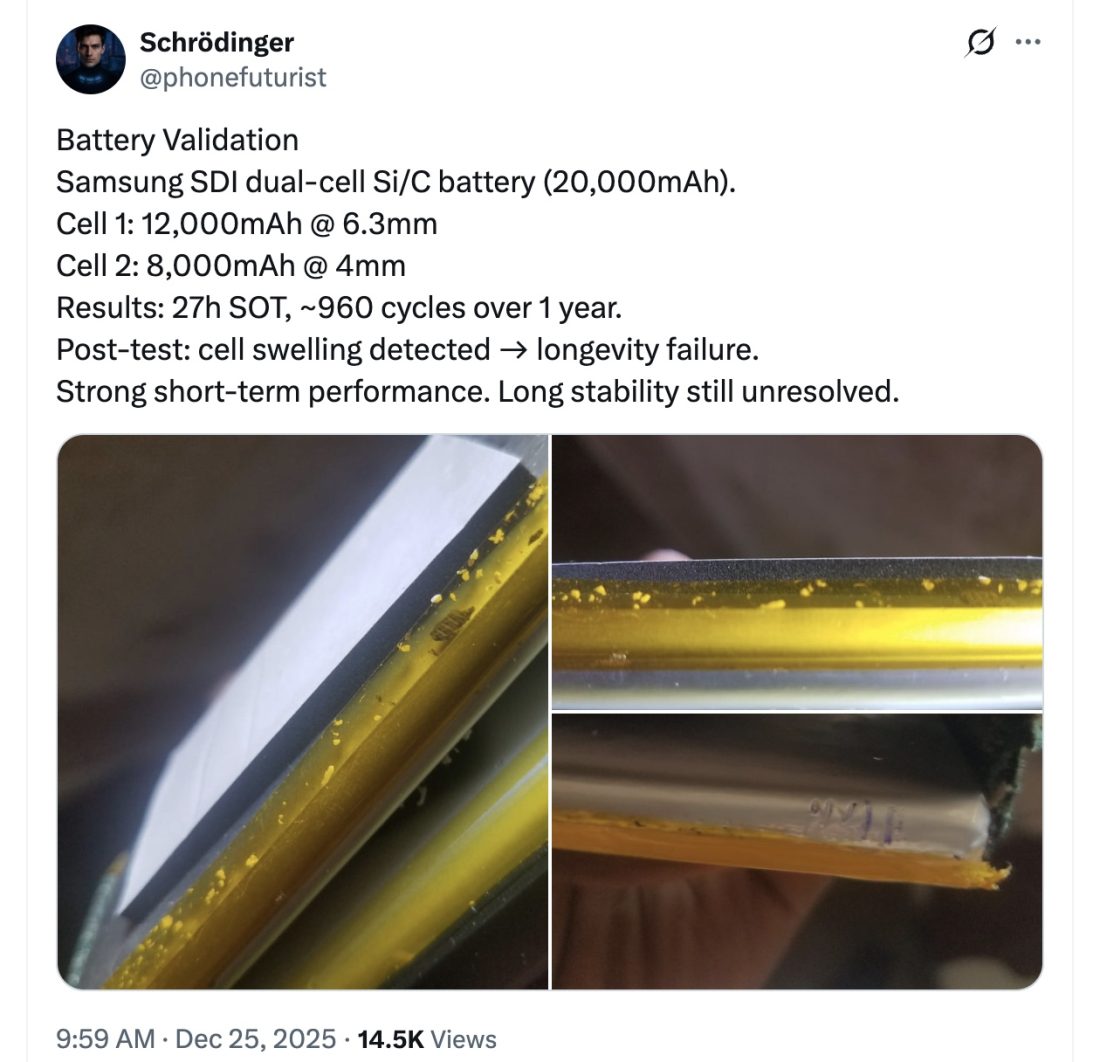
Task: Click the Long stability still unresolved sentence
Action: tap(699, 391)
